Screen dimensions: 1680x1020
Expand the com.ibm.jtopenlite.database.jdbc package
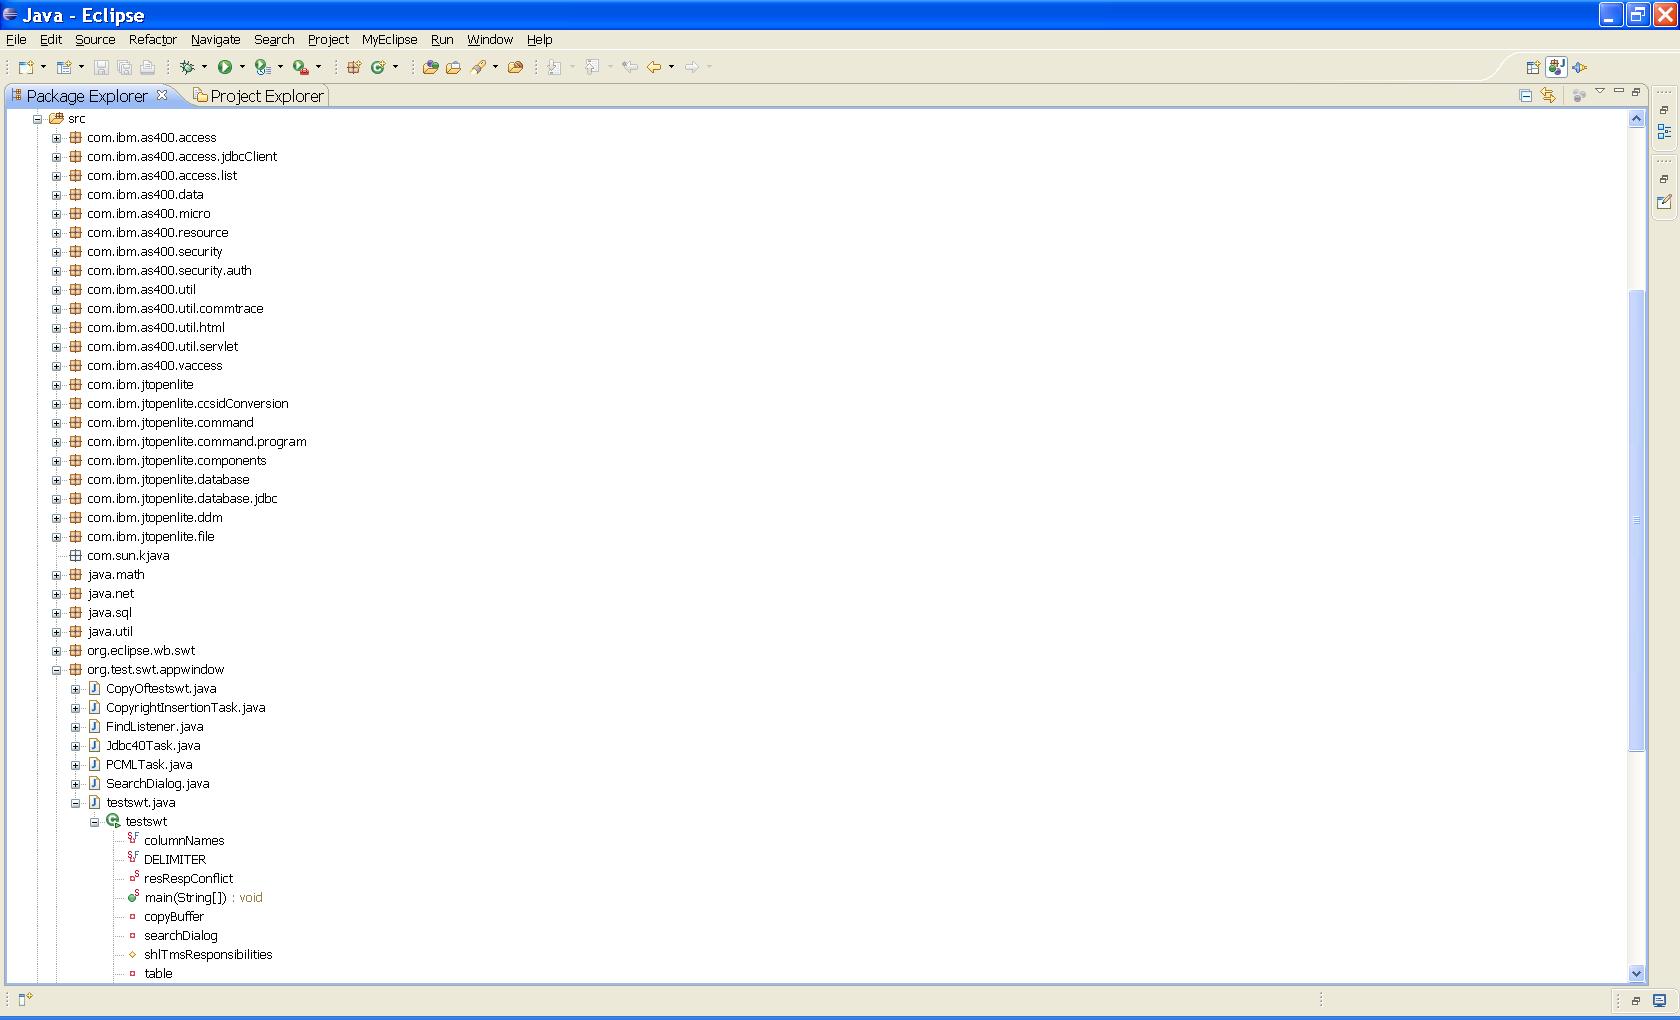point(56,499)
